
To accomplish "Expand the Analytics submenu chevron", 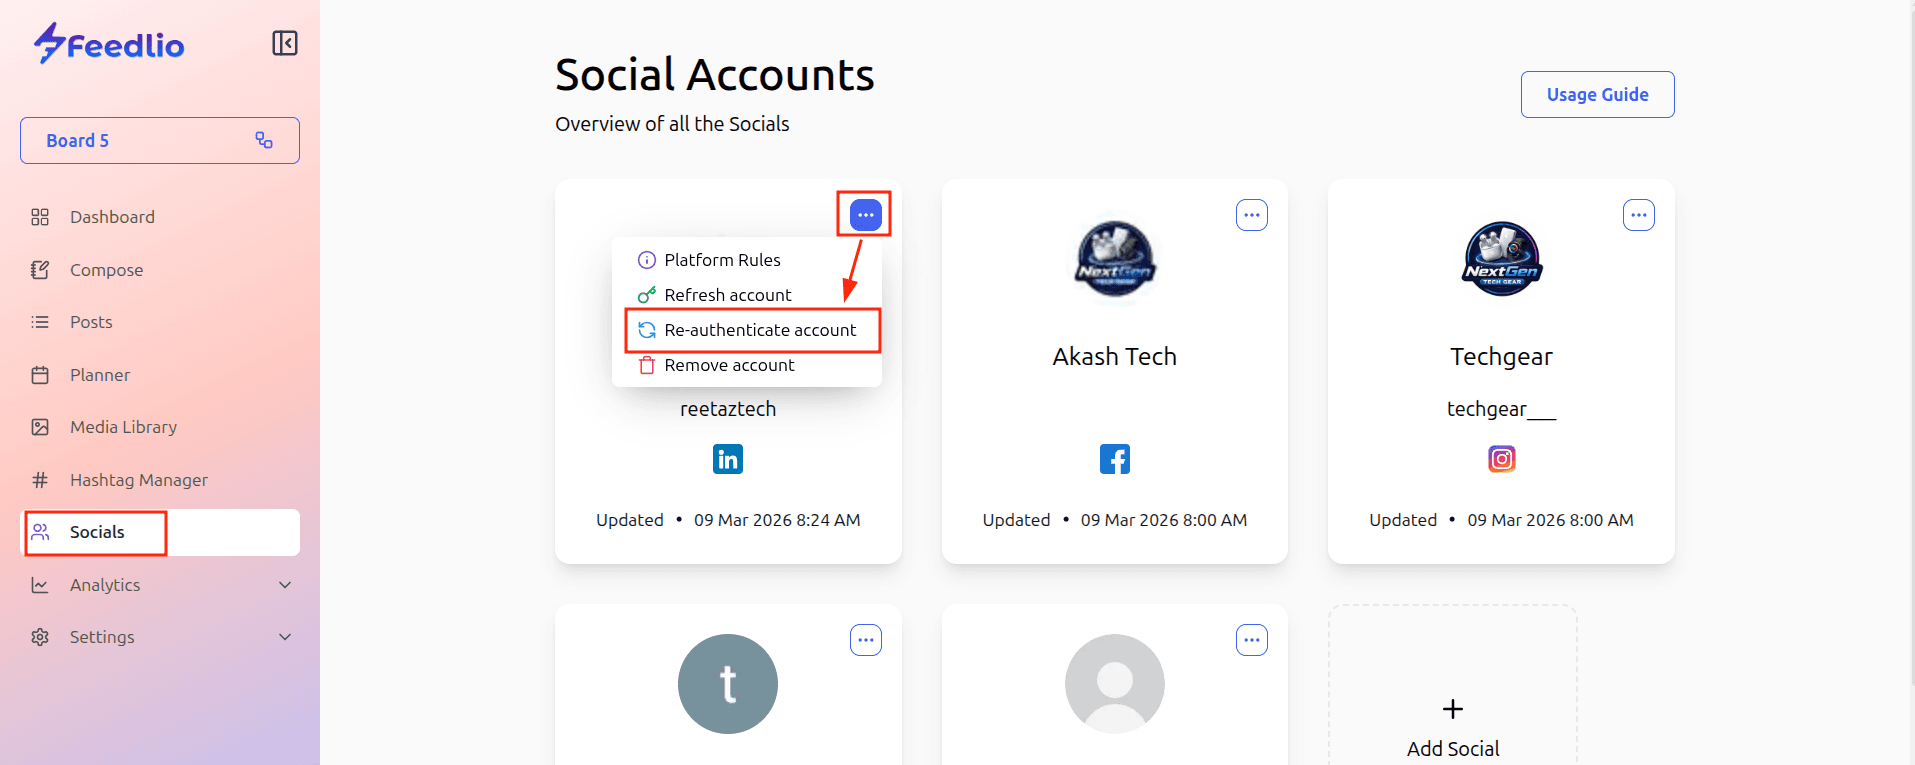I will point(285,585).
